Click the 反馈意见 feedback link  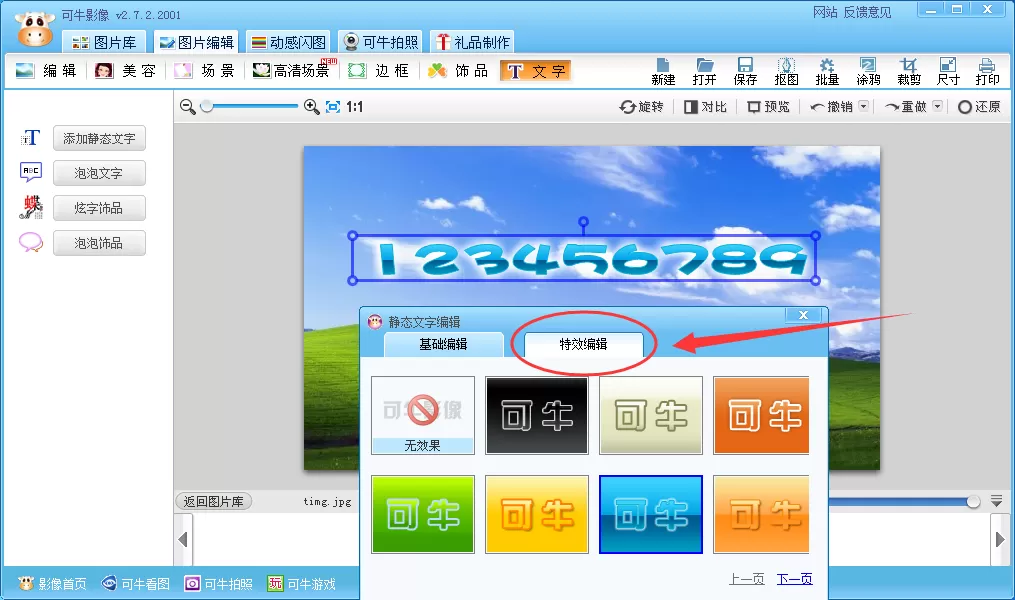tap(867, 12)
